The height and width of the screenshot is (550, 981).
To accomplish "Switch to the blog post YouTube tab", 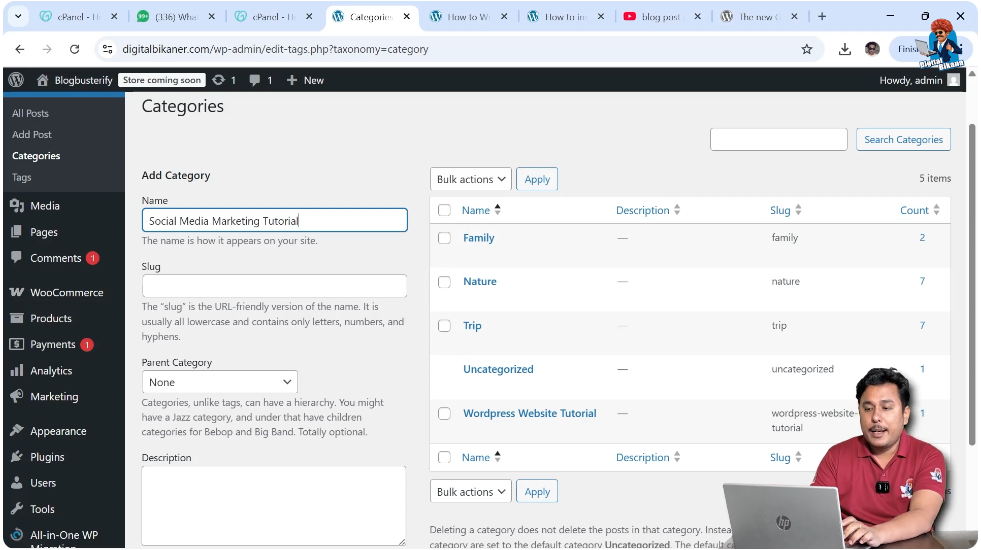I will coord(662,17).
